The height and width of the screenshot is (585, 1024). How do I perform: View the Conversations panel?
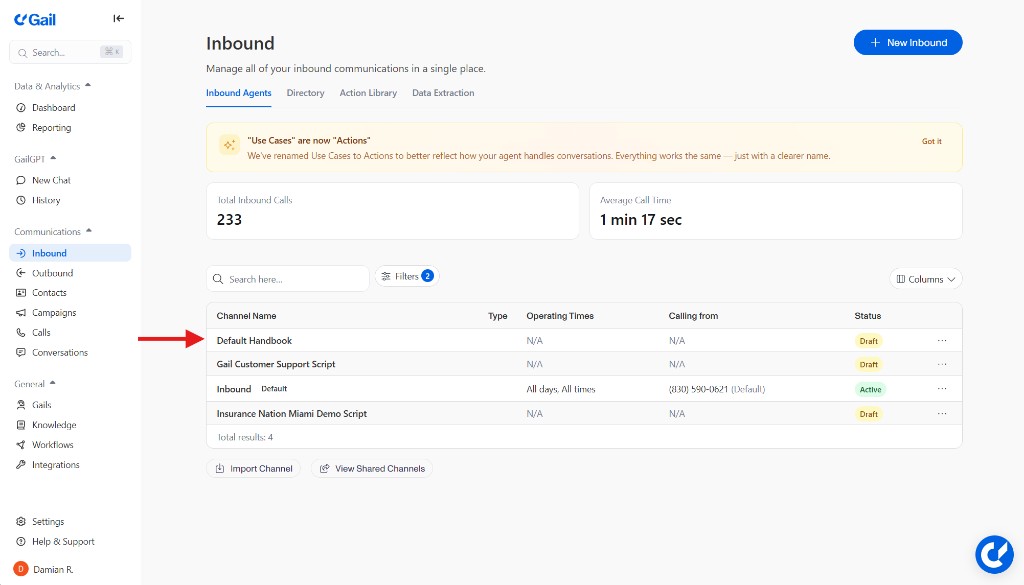tap(58, 352)
